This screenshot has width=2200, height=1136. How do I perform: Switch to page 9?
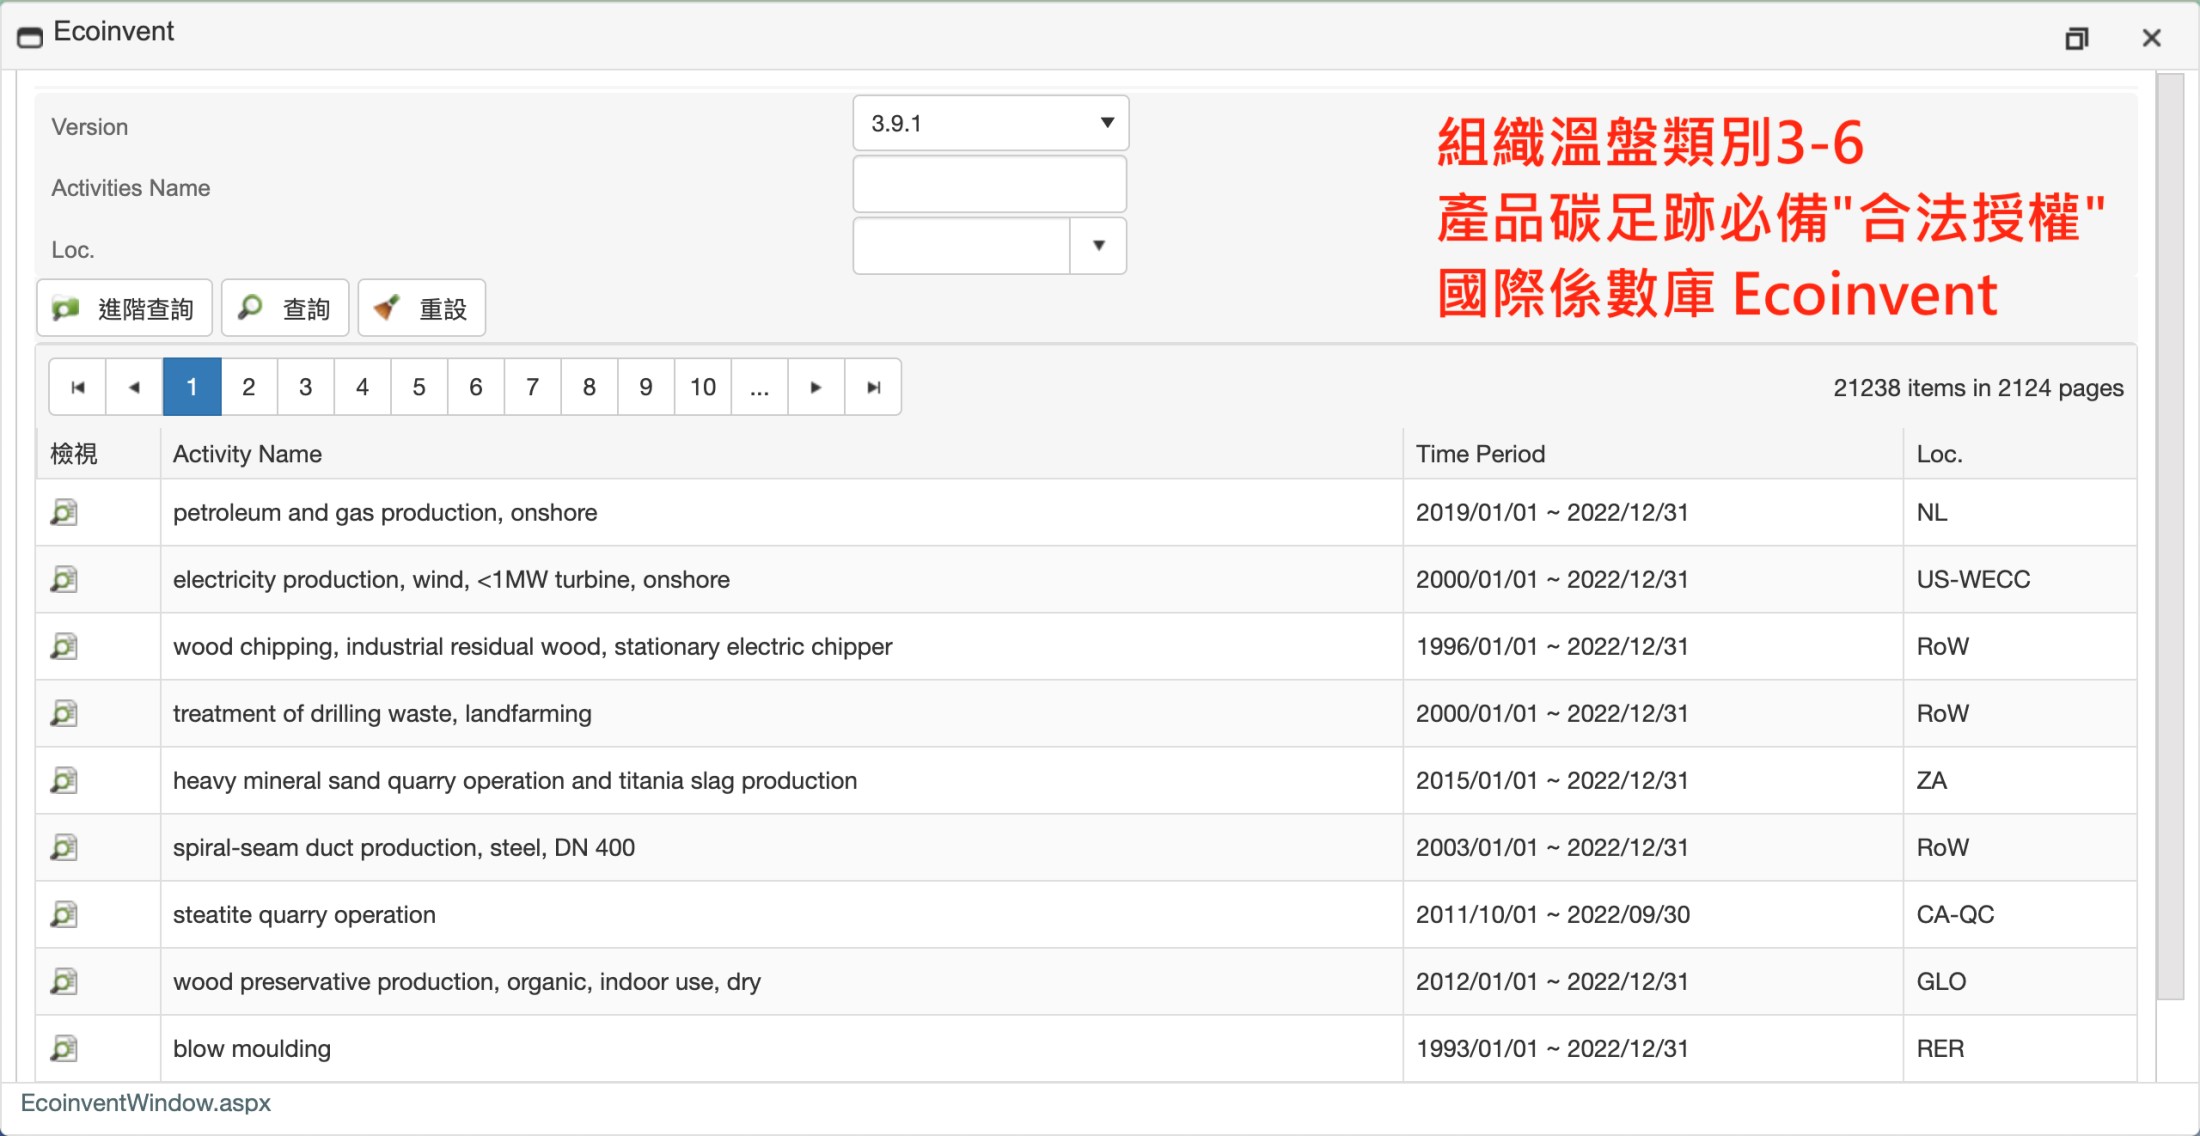[646, 387]
